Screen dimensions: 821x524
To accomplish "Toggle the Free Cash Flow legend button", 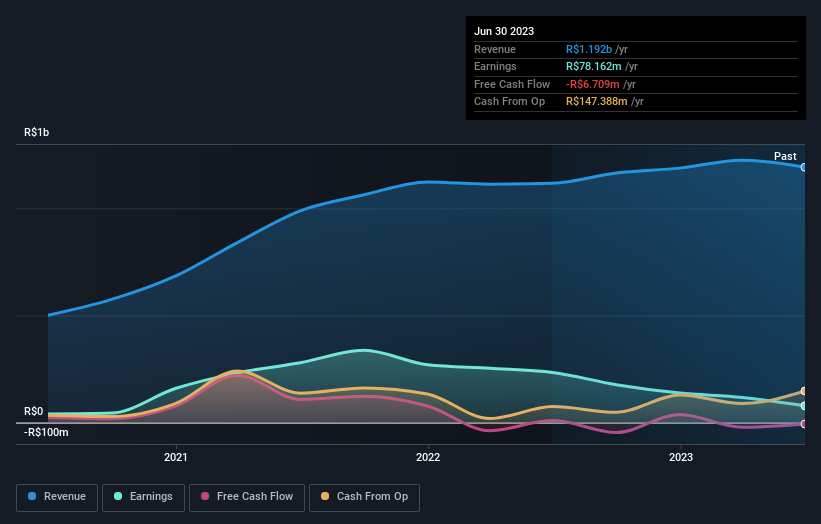I will [x=247, y=497].
